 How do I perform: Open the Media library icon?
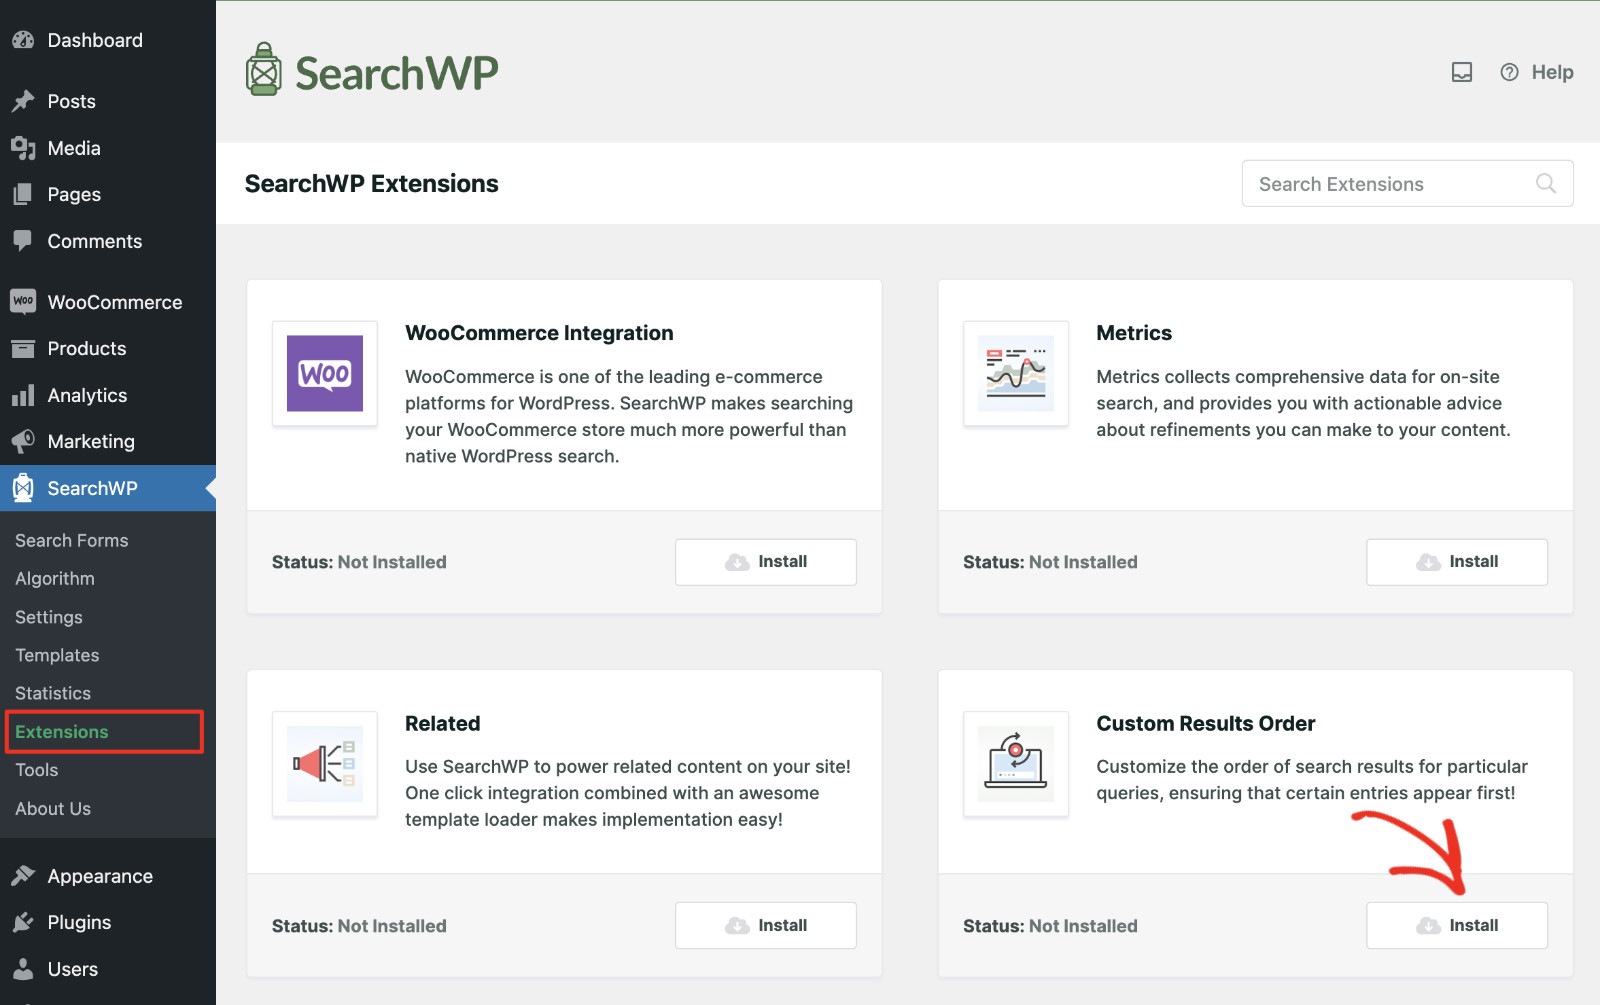24,147
